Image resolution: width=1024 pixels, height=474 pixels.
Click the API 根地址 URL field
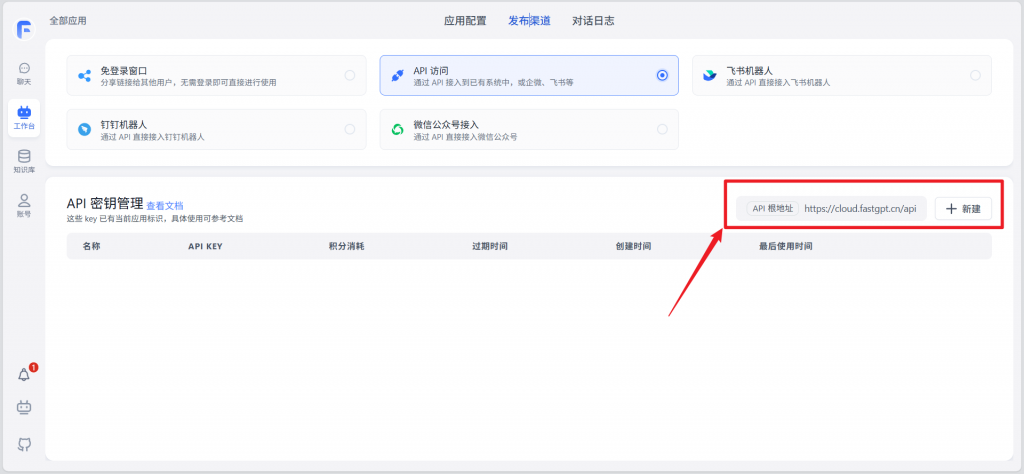[860, 208]
